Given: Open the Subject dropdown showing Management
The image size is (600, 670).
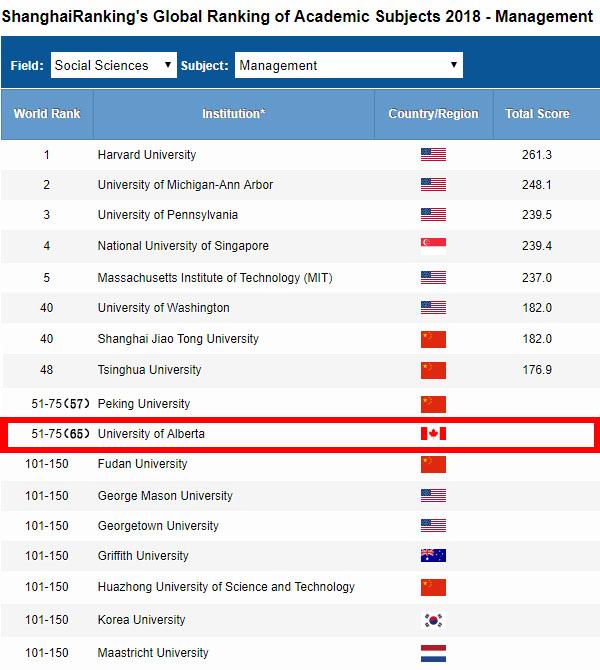Looking at the screenshot, I should coord(349,65).
